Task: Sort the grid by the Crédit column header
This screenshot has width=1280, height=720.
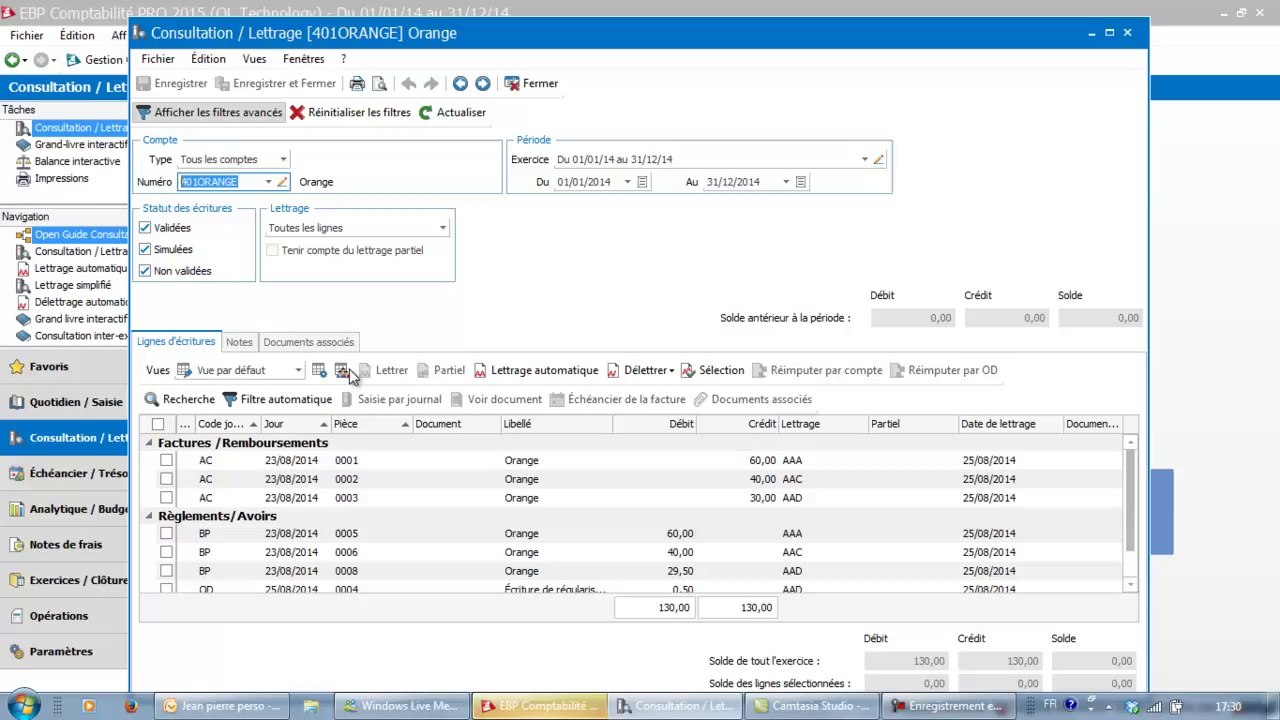Action: pyautogui.click(x=737, y=424)
